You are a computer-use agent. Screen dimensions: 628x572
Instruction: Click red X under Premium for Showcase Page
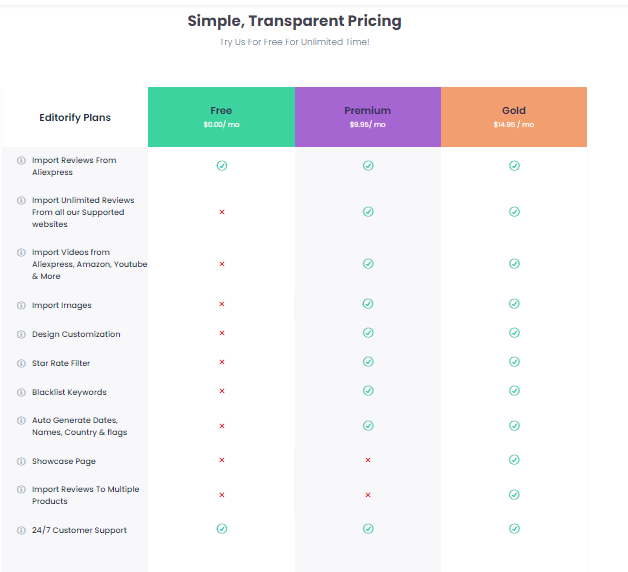368,460
